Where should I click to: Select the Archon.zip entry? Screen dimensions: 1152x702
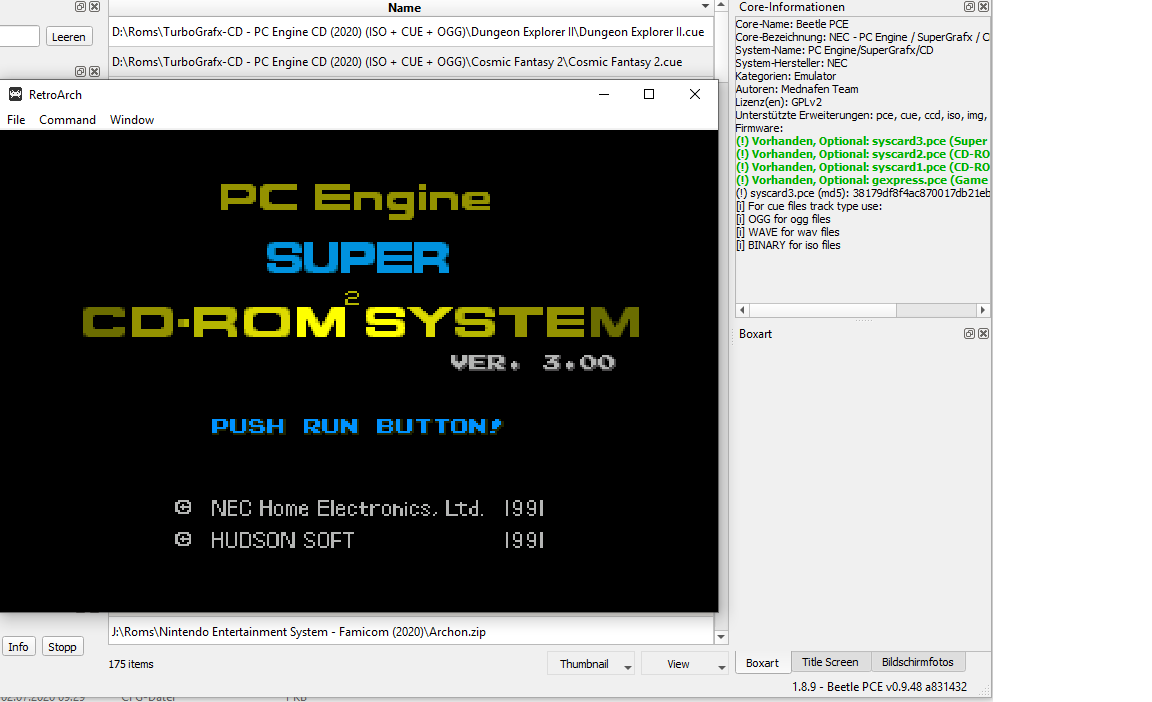[x=411, y=632]
